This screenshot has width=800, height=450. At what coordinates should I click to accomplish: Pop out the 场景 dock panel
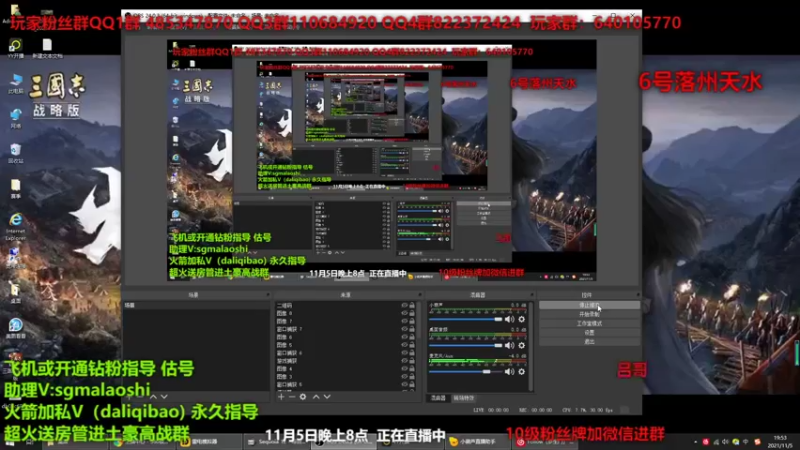click(267, 295)
